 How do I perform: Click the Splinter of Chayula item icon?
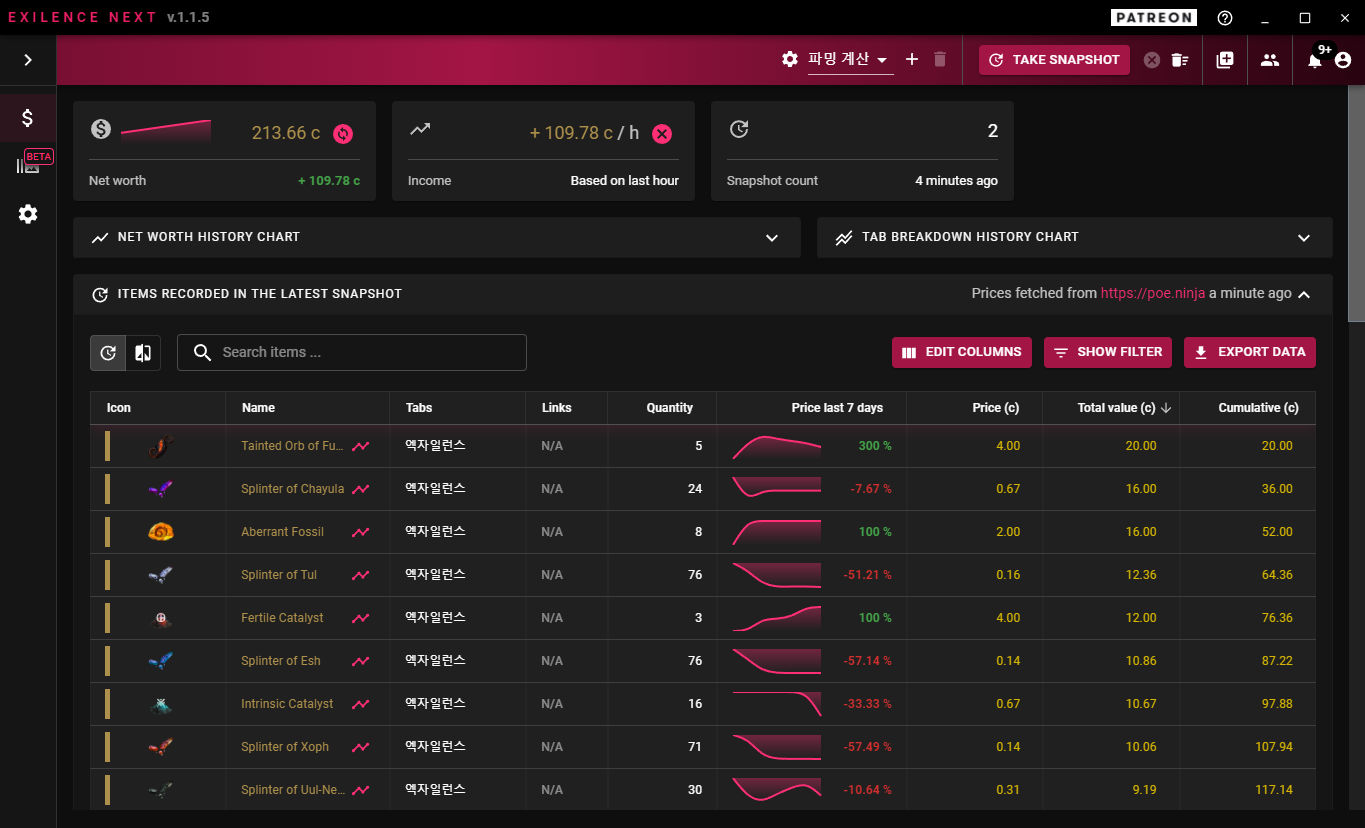point(160,489)
